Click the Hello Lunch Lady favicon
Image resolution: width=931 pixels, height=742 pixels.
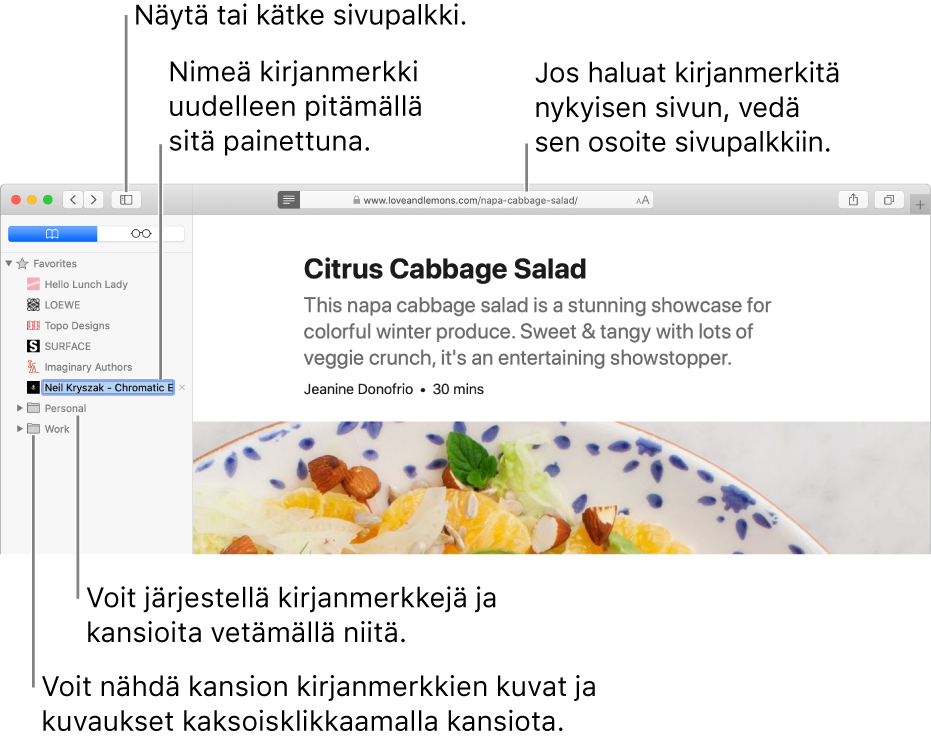[33, 284]
